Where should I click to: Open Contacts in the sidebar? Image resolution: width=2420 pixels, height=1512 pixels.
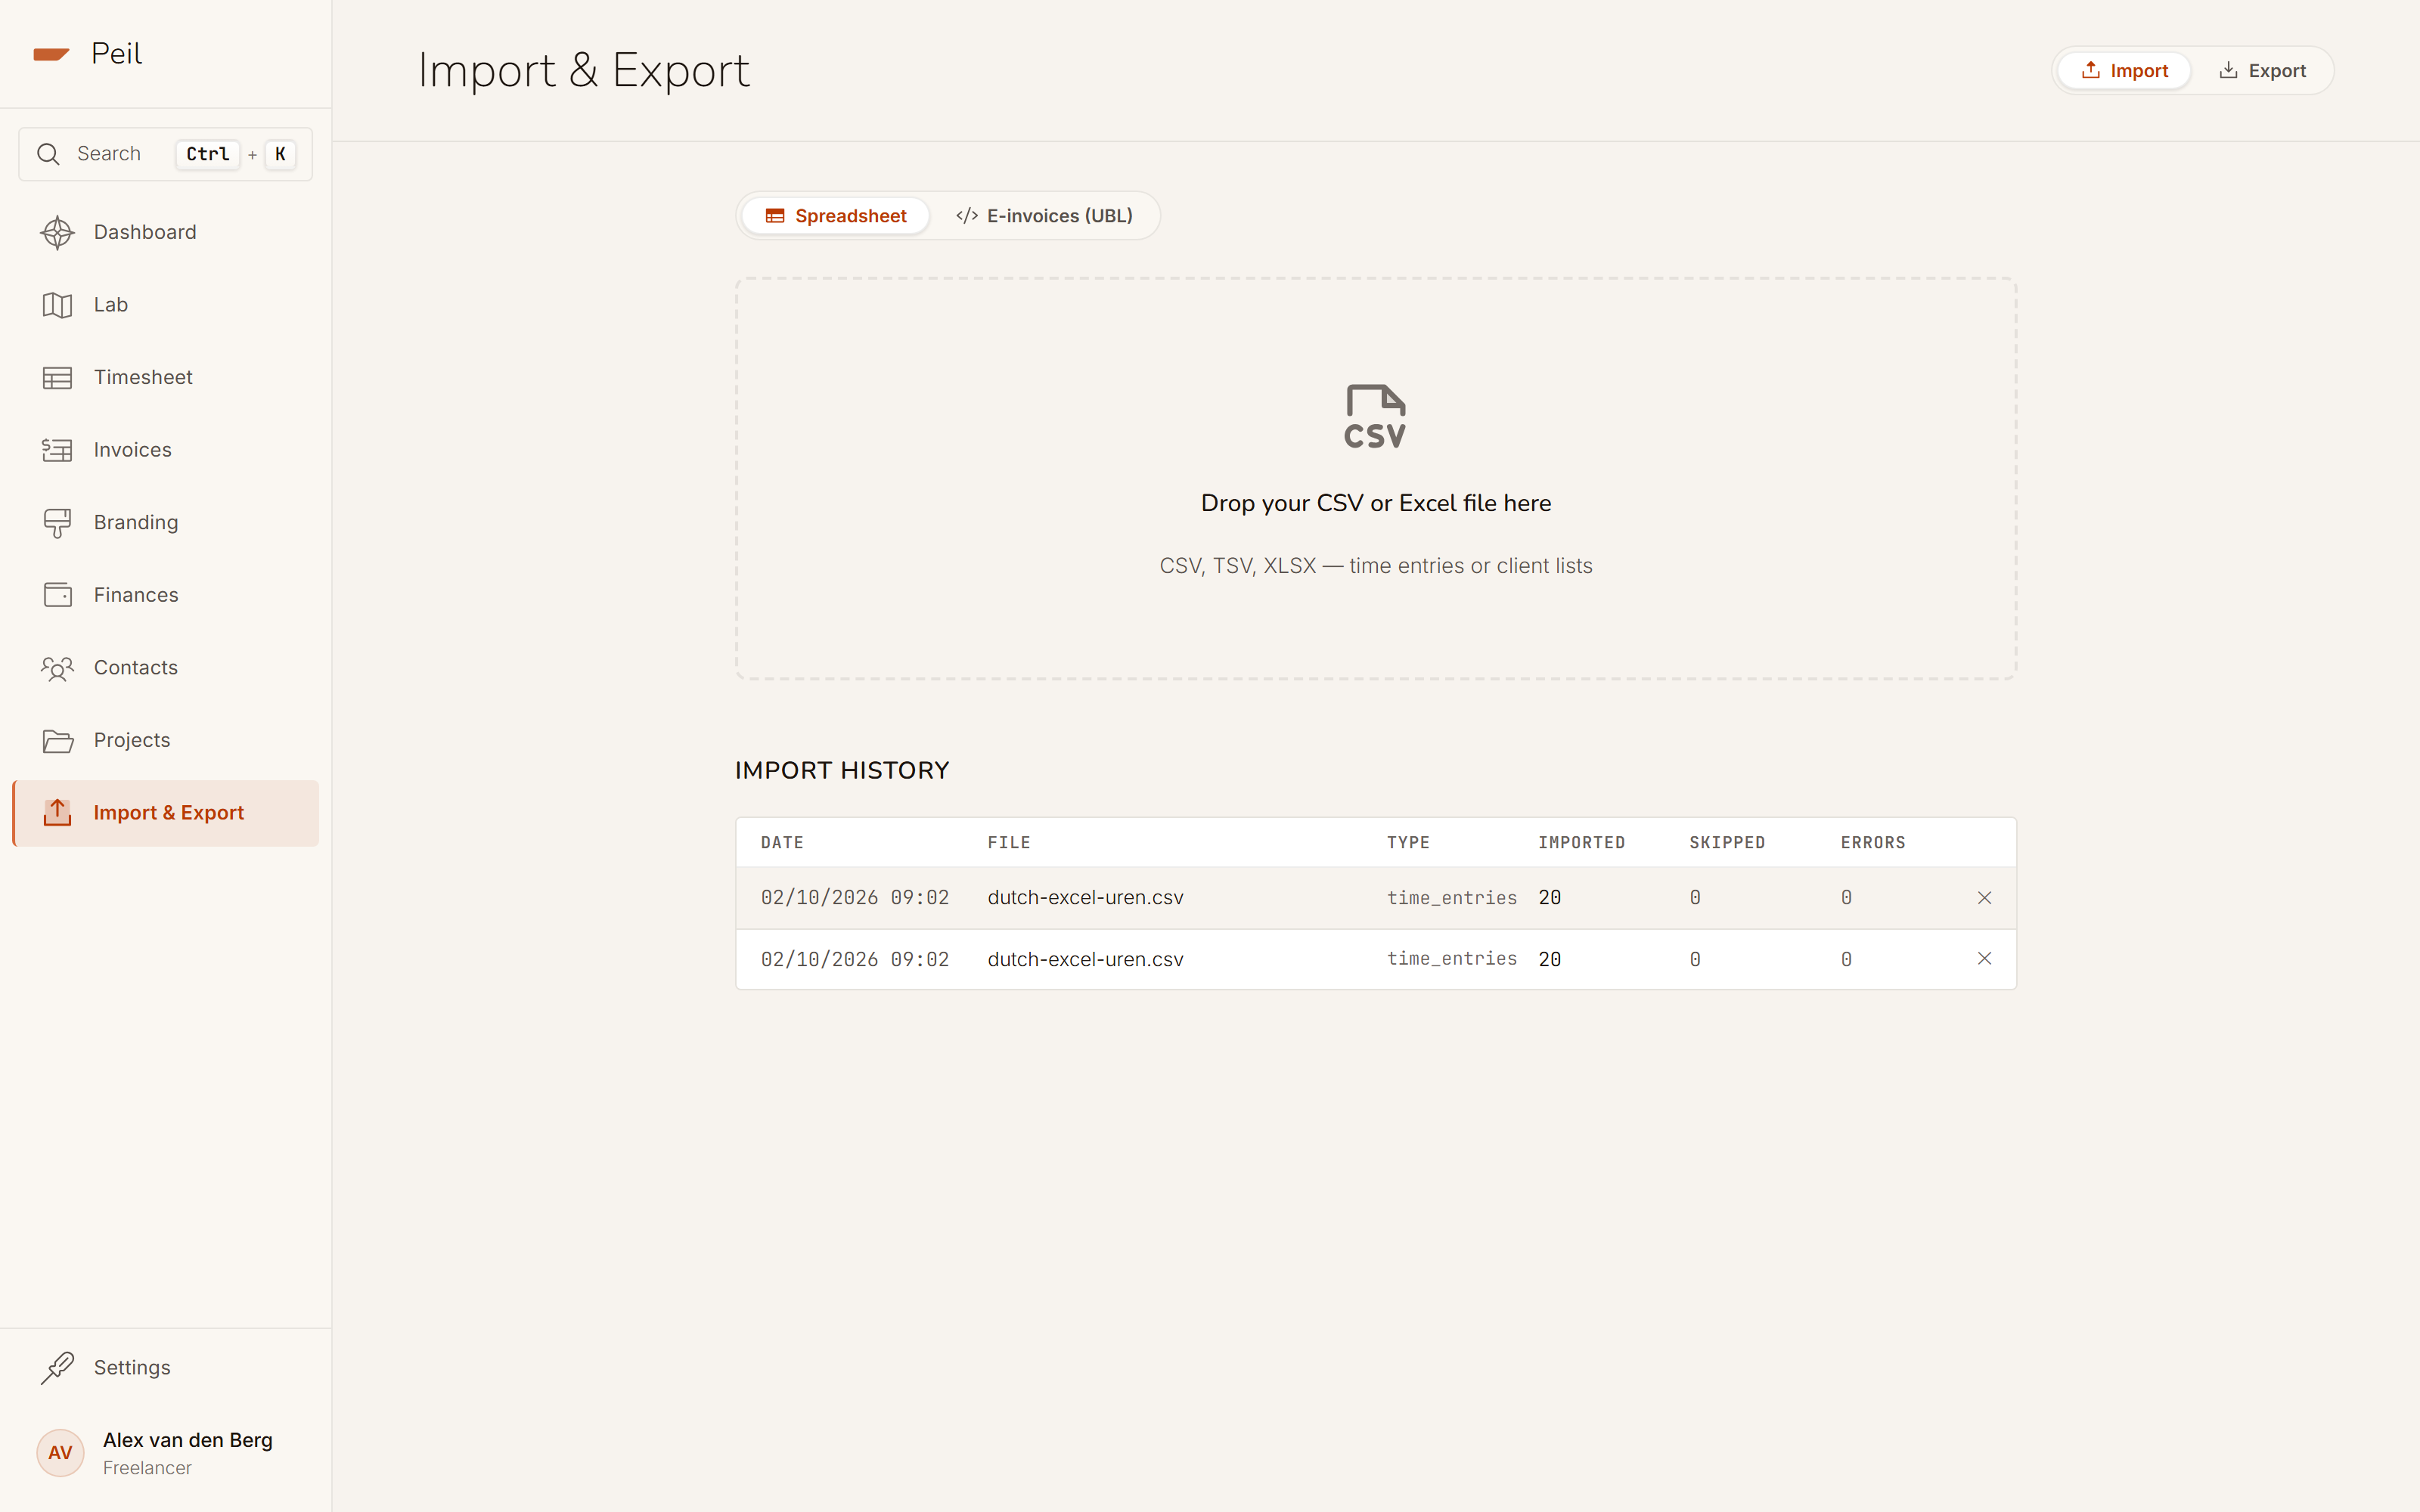tap(166, 668)
